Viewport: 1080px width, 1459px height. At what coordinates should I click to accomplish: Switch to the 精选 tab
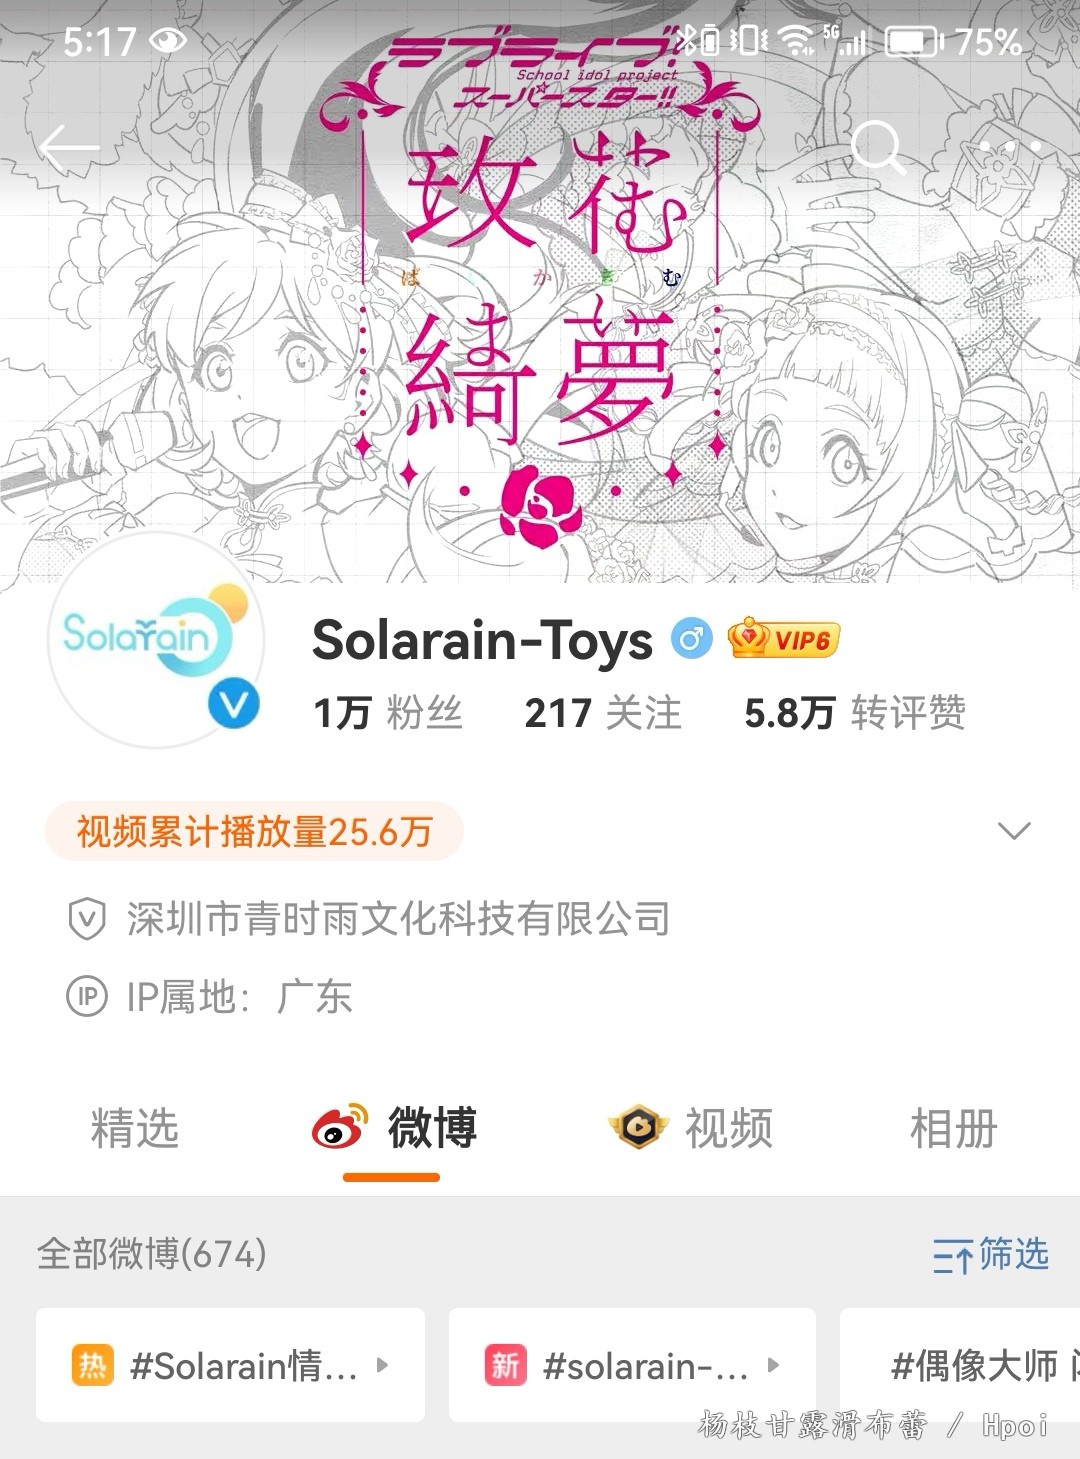tap(135, 1128)
